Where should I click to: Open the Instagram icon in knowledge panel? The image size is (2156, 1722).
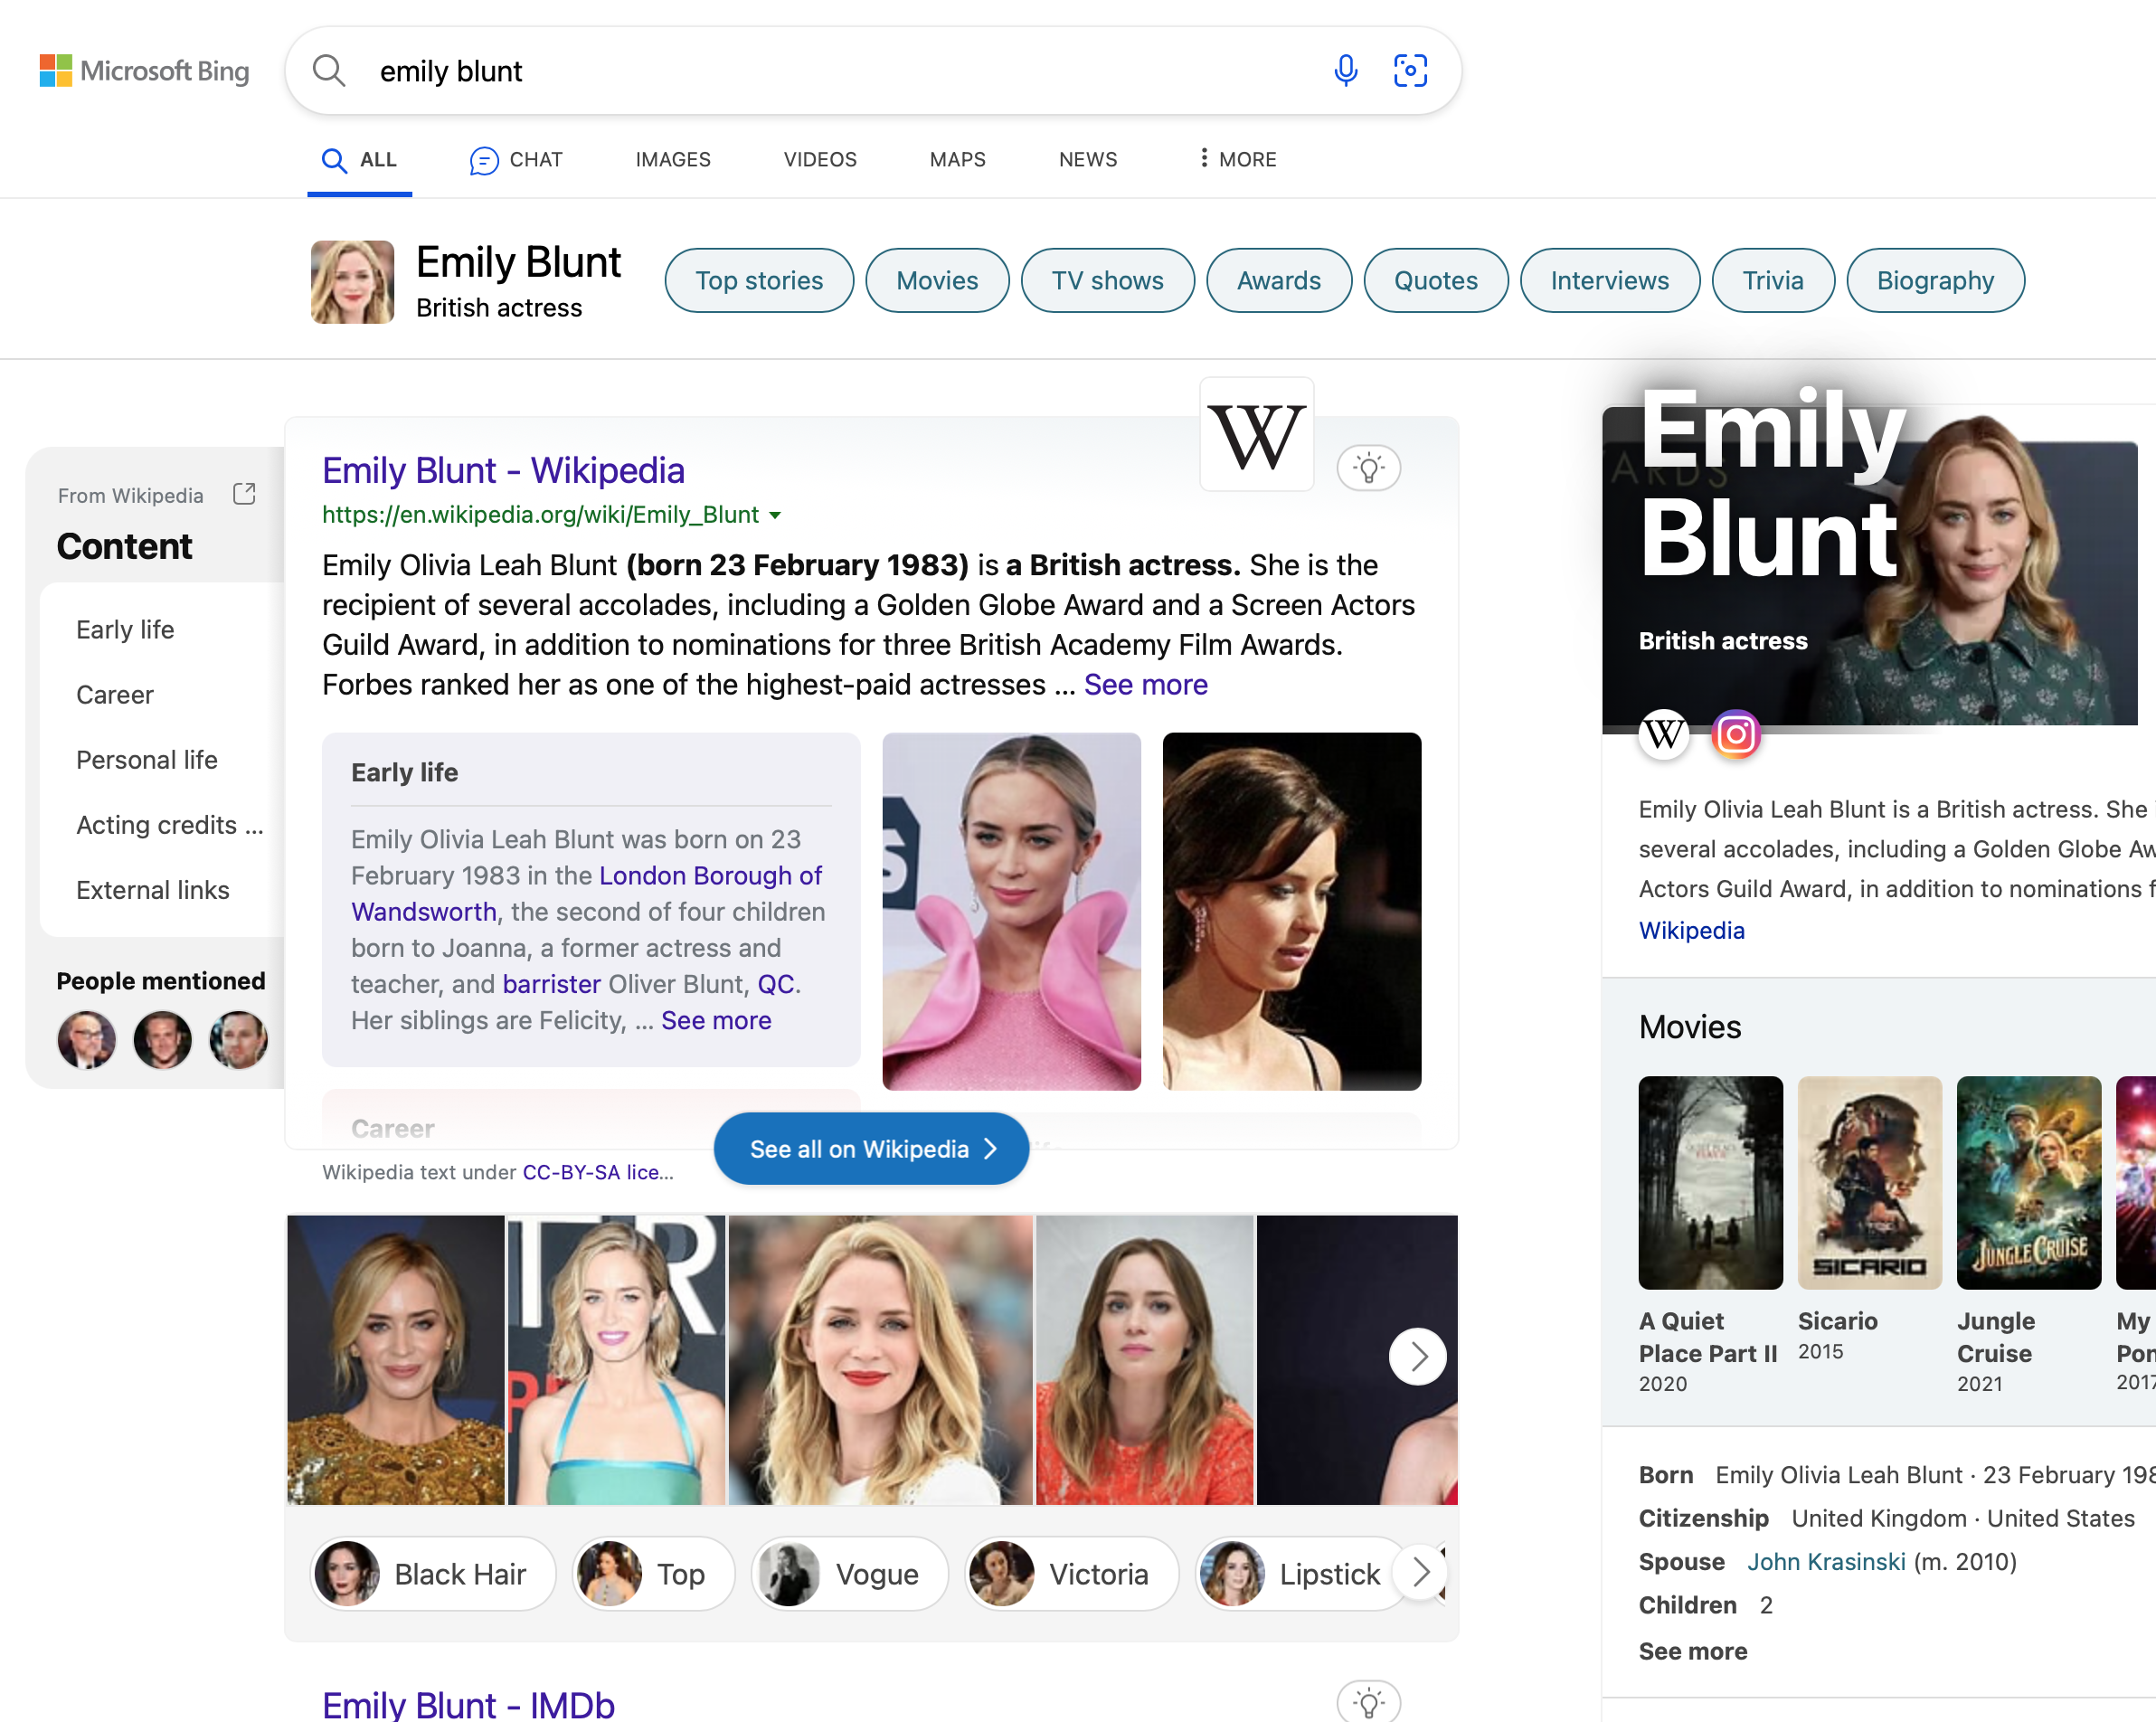click(x=1736, y=735)
